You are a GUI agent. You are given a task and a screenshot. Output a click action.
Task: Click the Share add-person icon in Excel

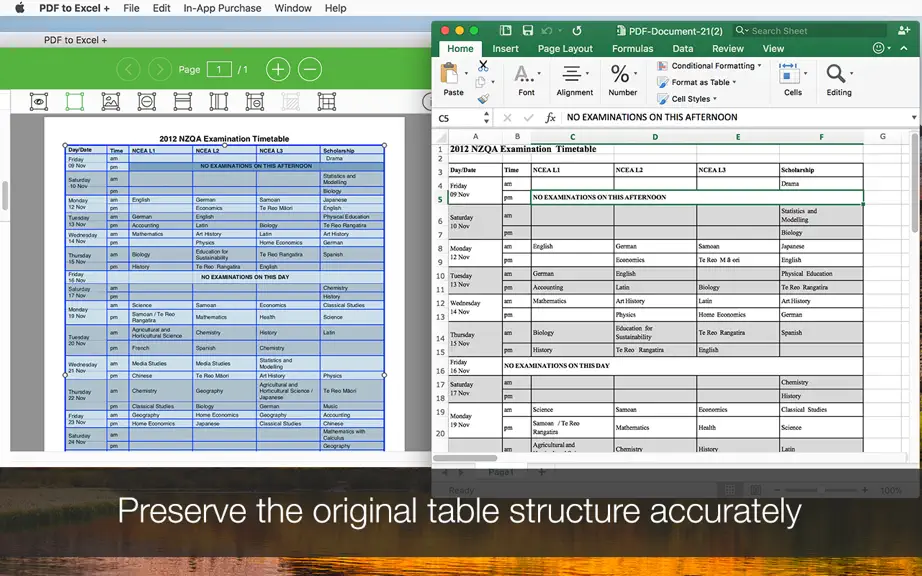(904, 31)
